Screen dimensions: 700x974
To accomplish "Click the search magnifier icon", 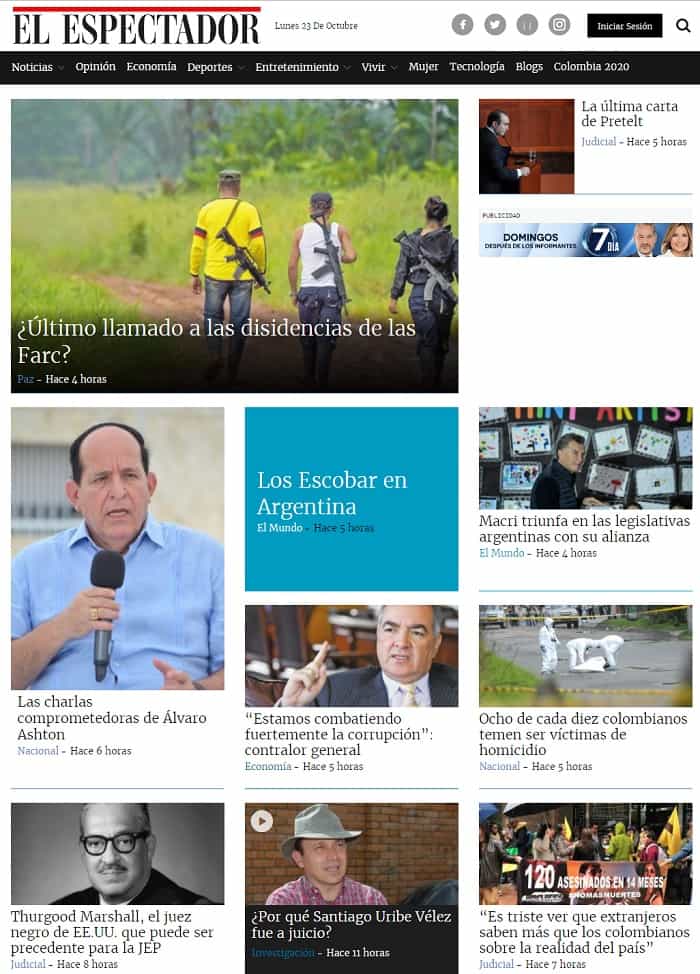I will (x=683, y=25).
